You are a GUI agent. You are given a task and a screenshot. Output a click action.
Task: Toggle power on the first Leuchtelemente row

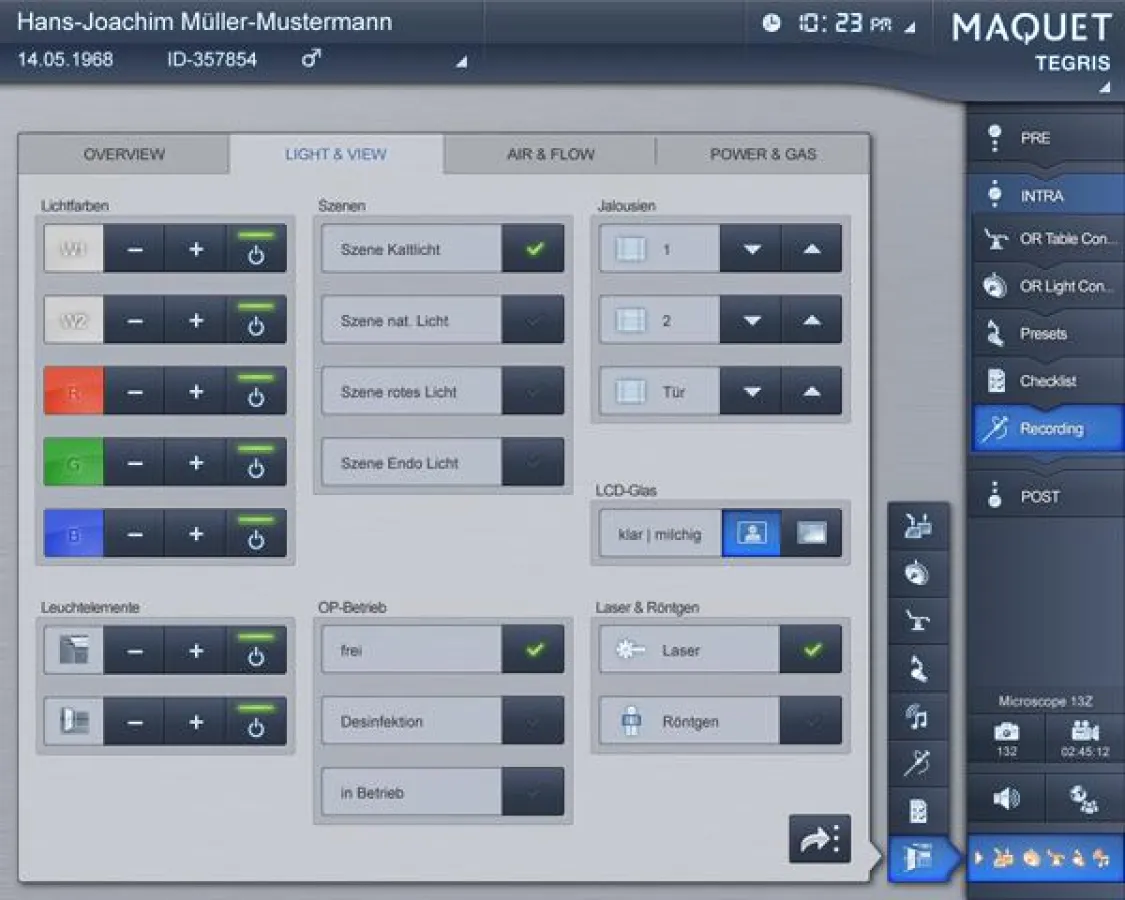coord(257,650)
